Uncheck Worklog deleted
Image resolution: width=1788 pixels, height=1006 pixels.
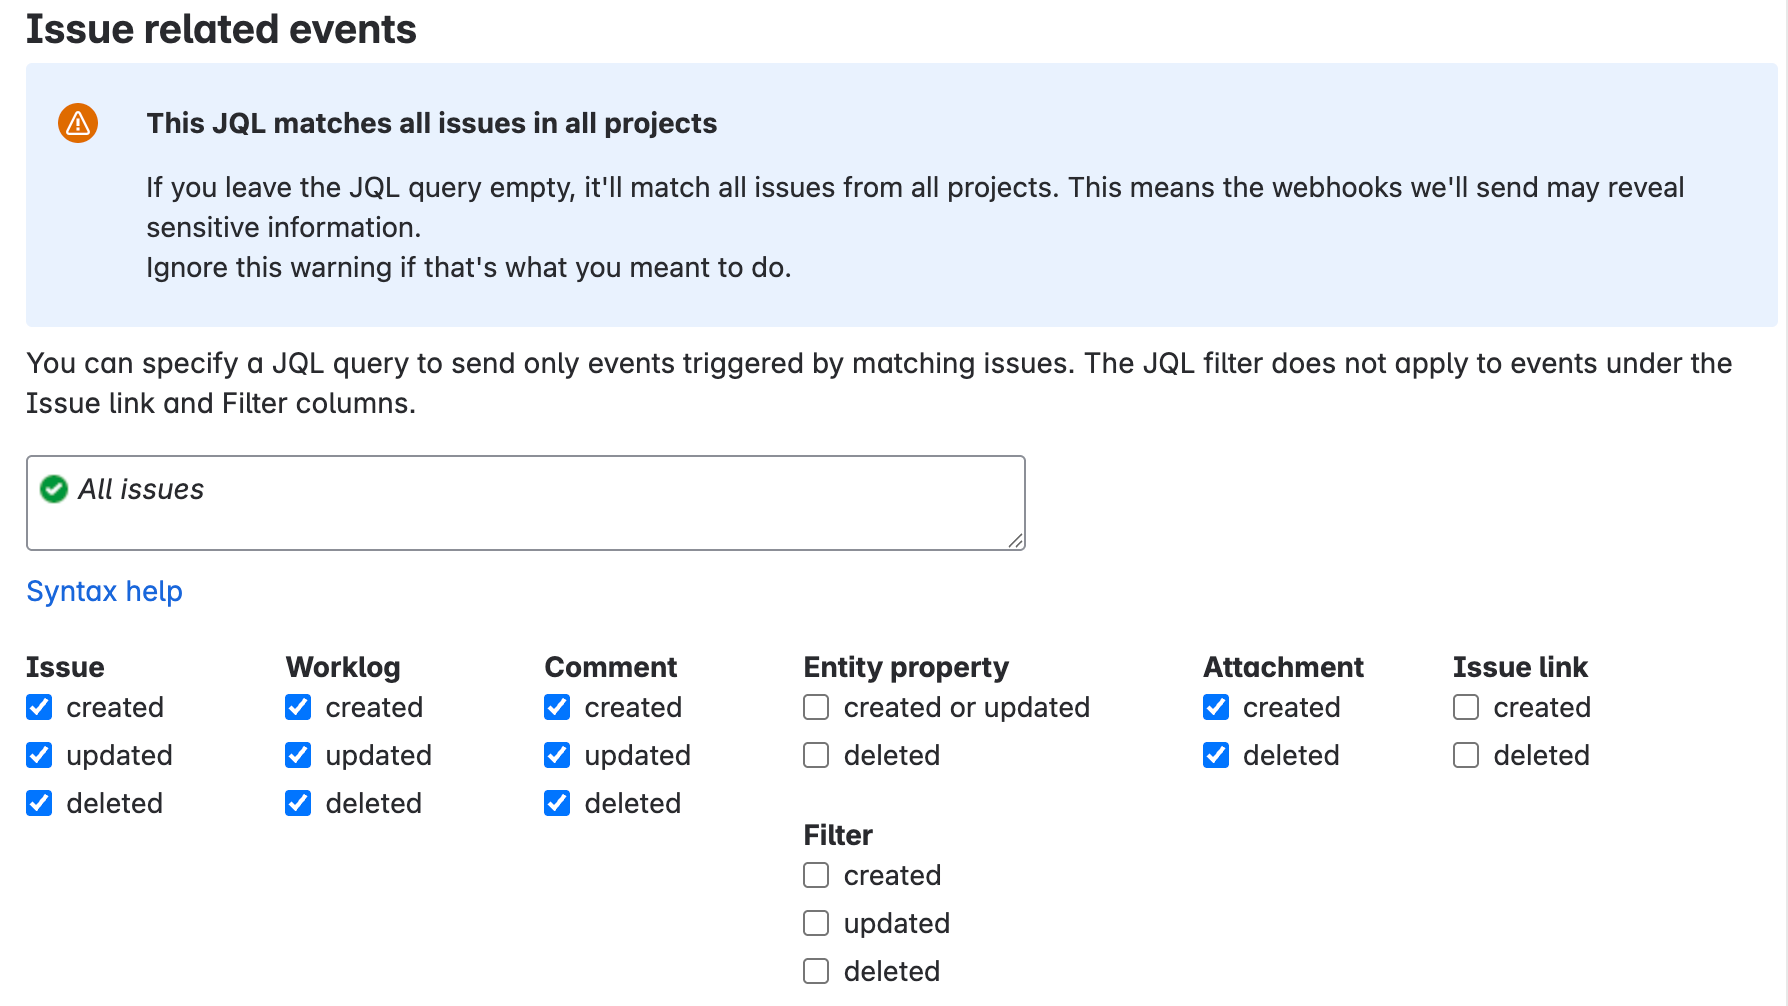click(x=297, y=802)
